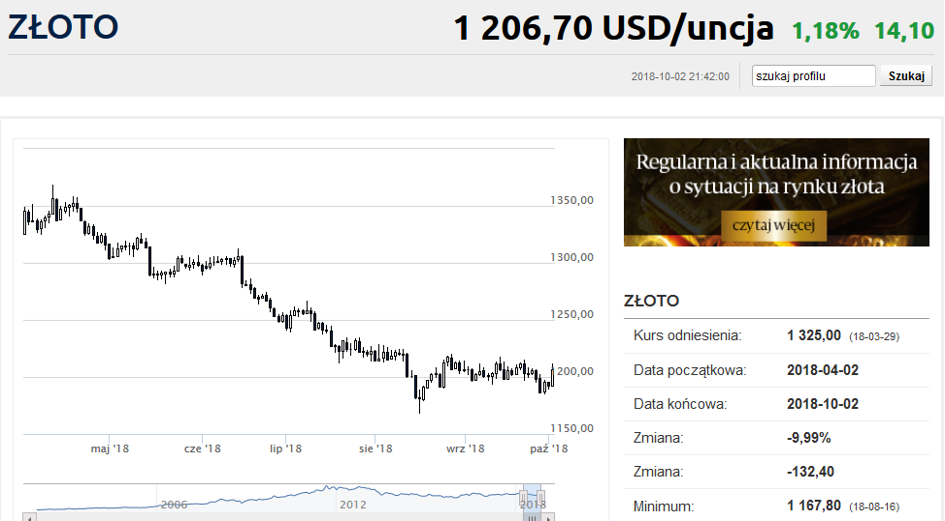Image resolution: width=945 pixels, height=521 pixels.
Task: Select the ZŁOTO page title heading
Action: [x=63, y=28]
